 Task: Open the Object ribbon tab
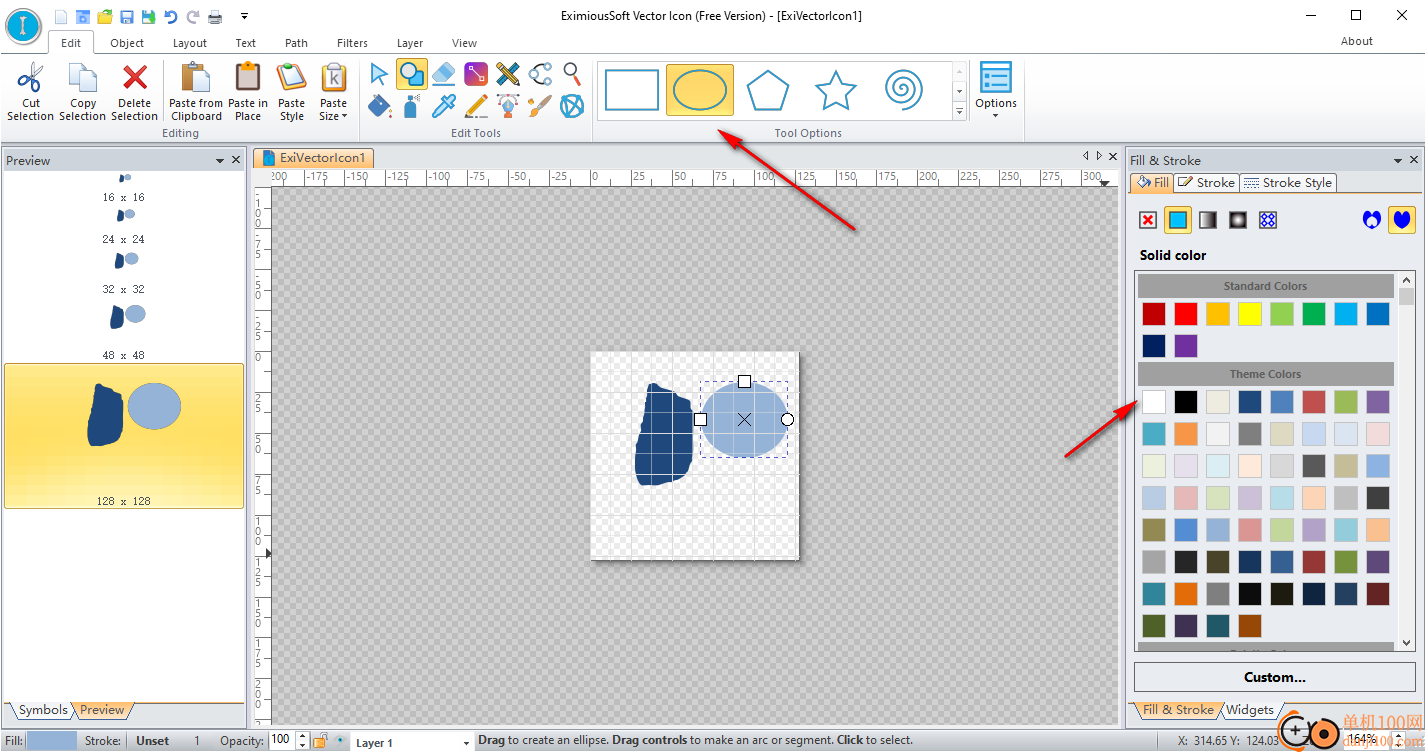point(127,43)
